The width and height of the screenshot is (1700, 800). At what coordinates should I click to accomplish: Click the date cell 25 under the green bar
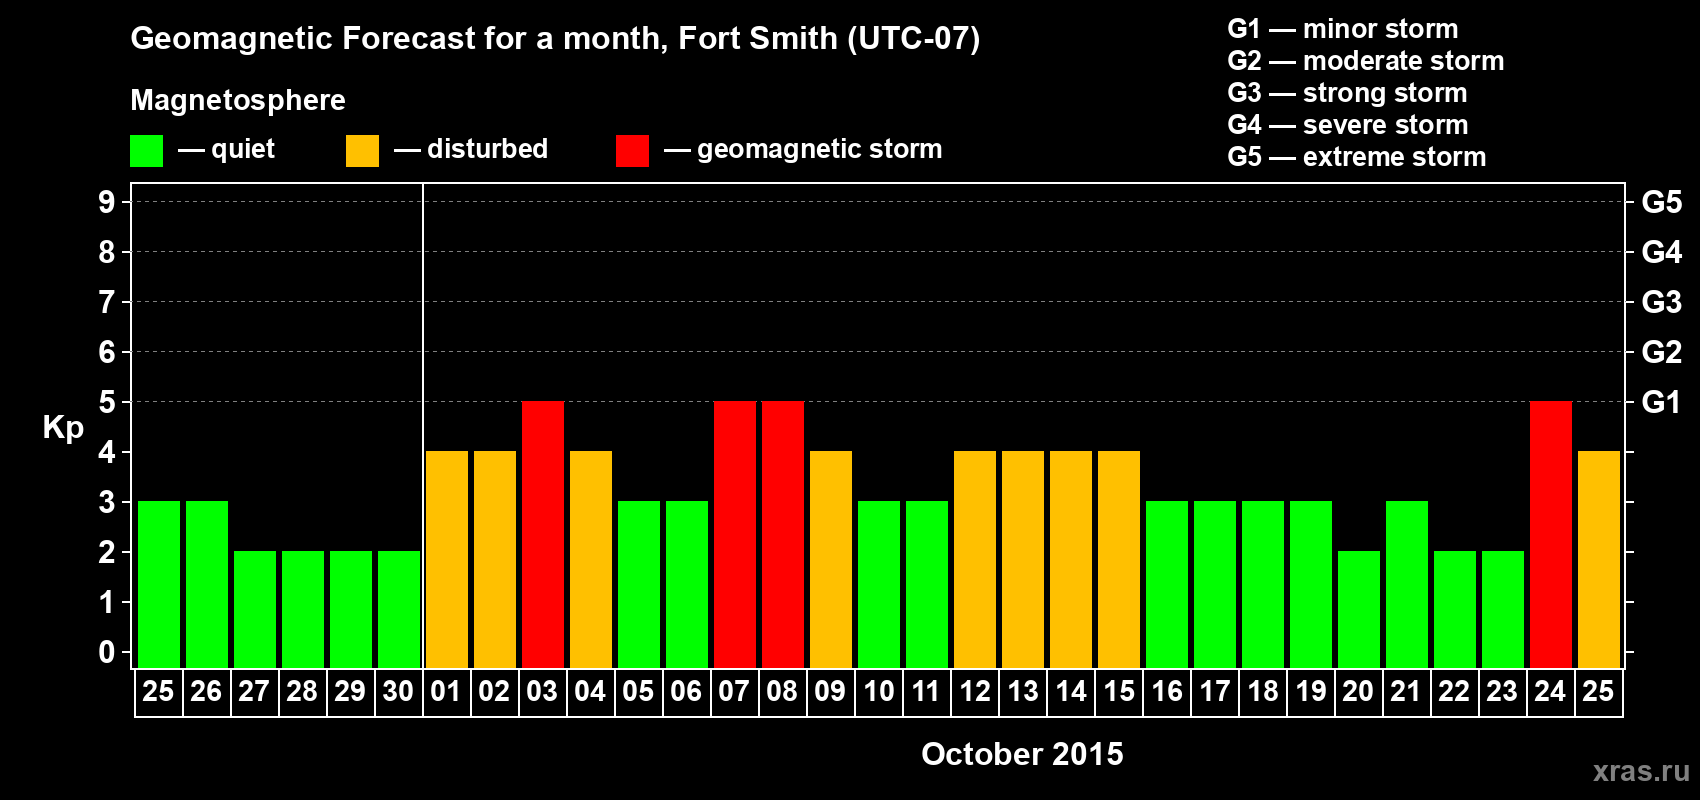point(158,692)
